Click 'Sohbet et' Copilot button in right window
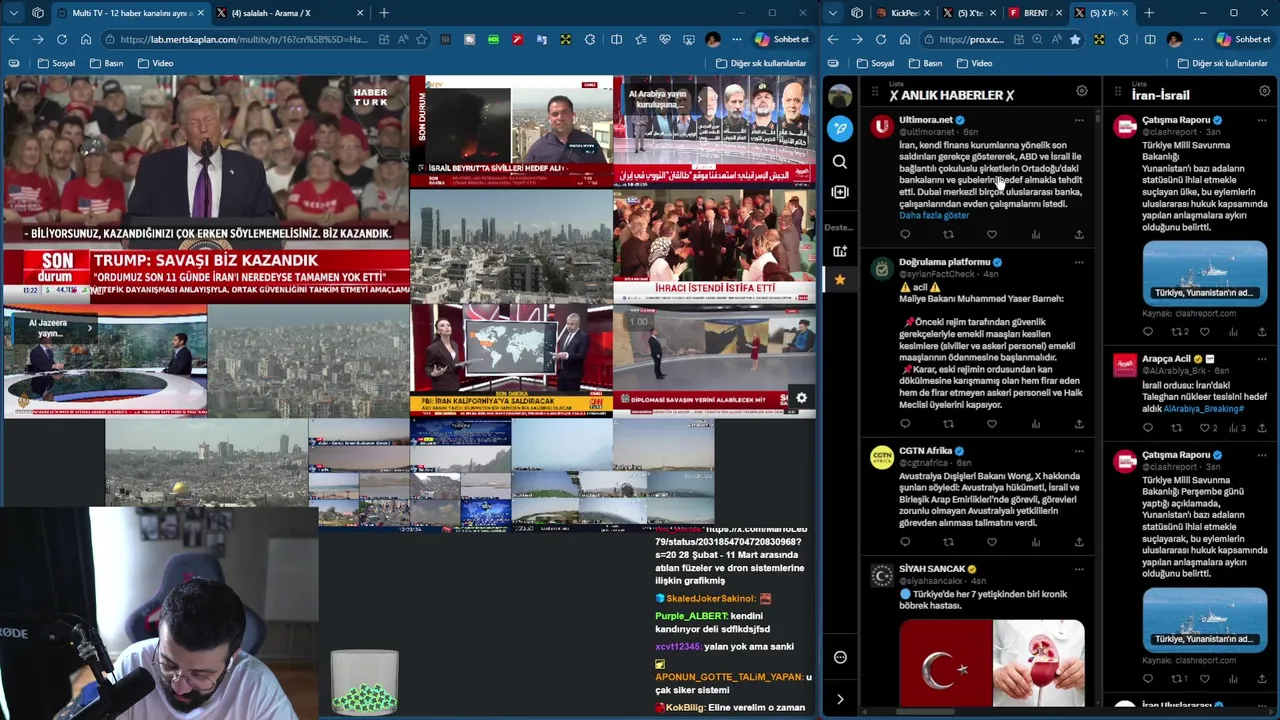 point(1243,39)
